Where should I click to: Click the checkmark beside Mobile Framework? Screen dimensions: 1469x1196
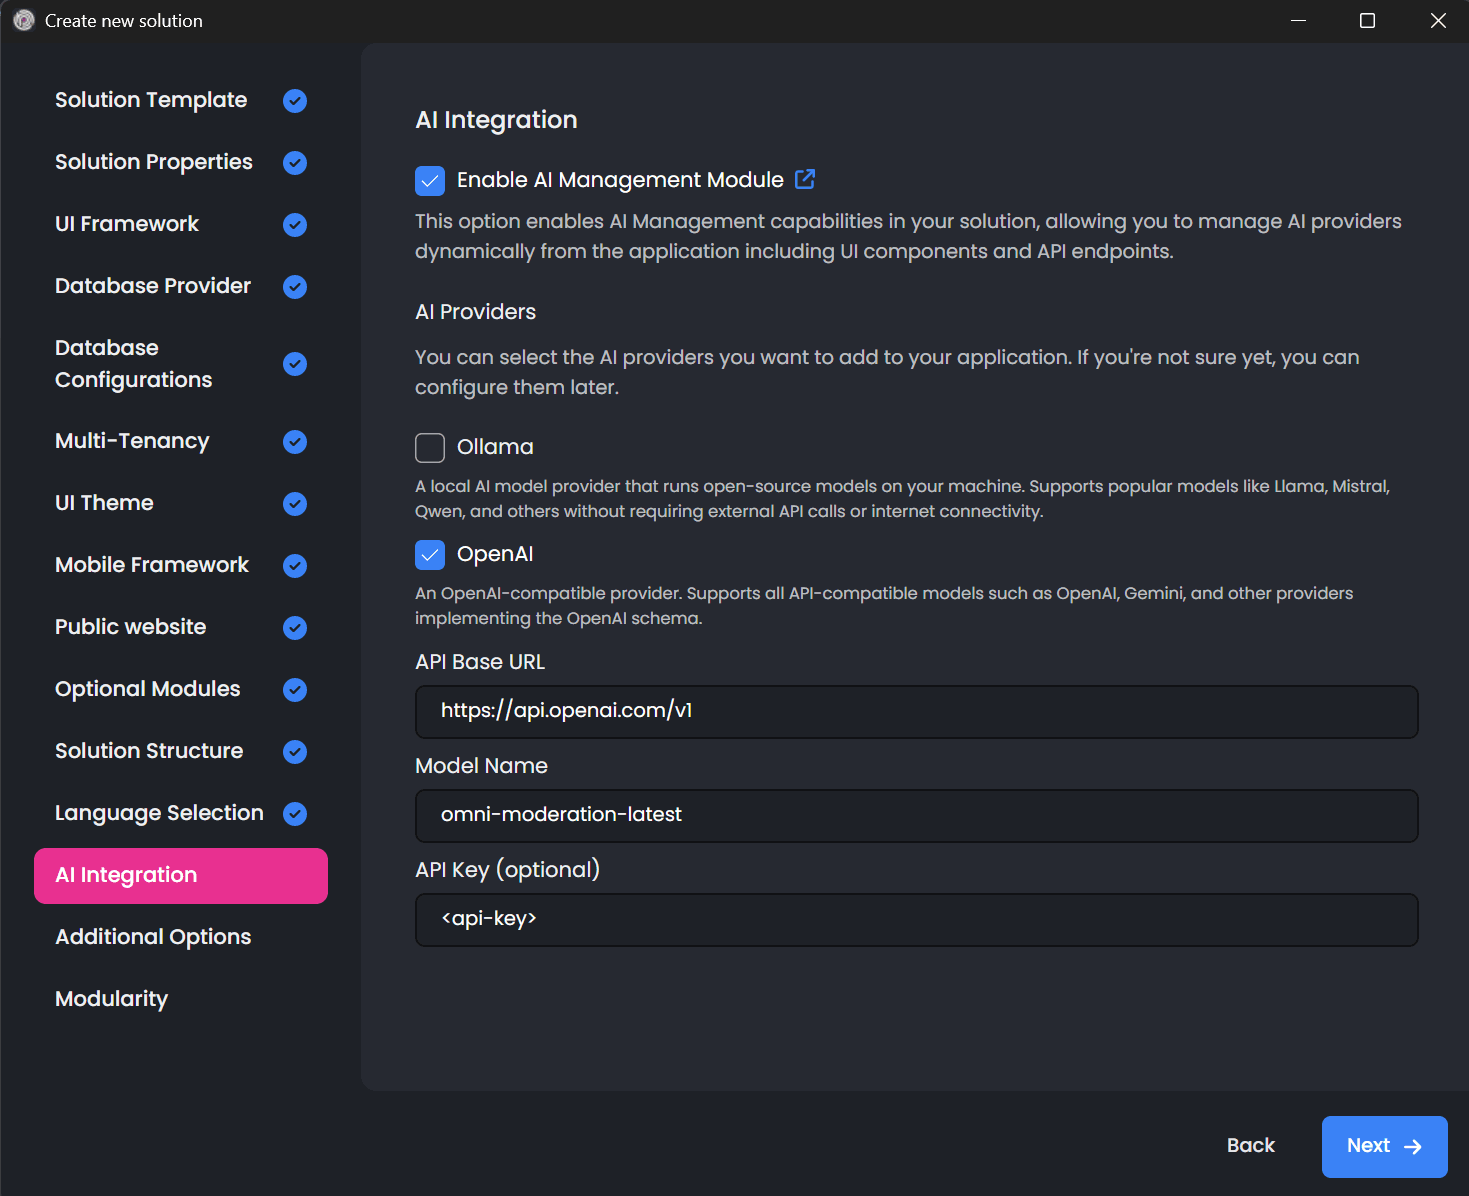click(295, 566)
